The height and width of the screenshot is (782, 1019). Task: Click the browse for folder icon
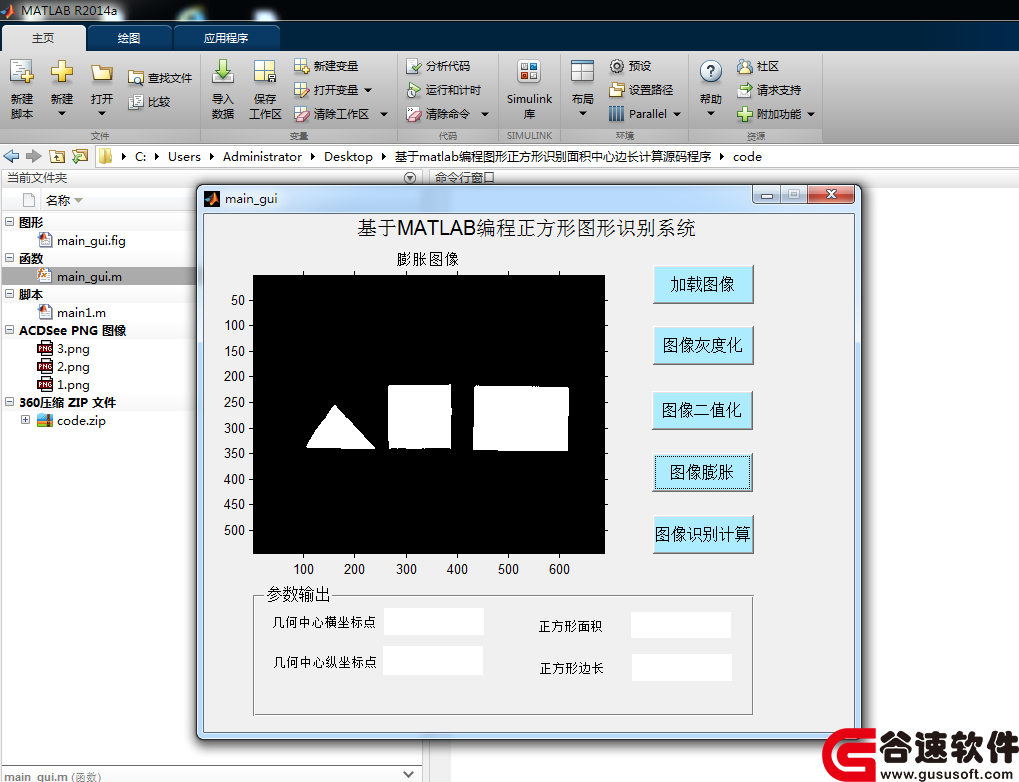click(x=80, y=156)
